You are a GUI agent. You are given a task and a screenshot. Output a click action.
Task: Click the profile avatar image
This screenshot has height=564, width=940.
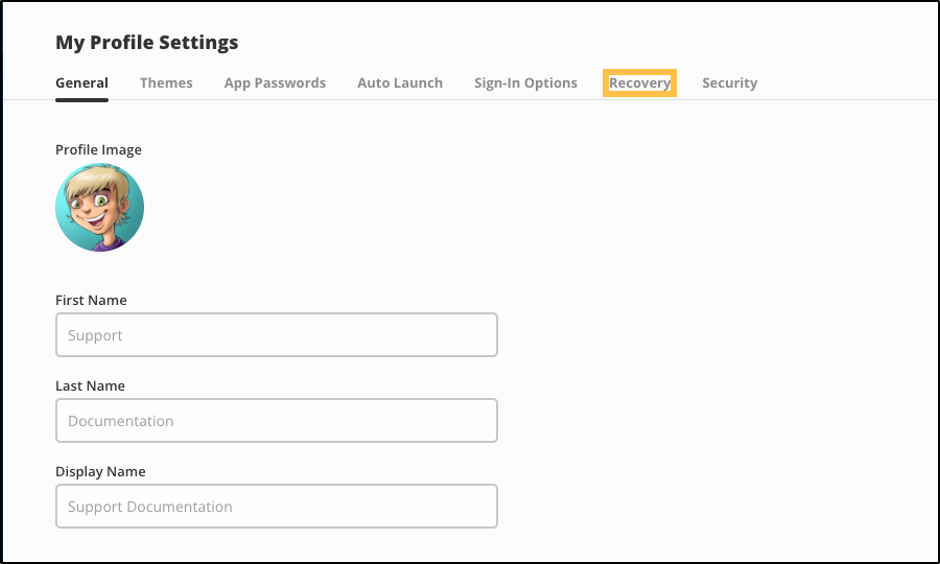tap(99, 208)
